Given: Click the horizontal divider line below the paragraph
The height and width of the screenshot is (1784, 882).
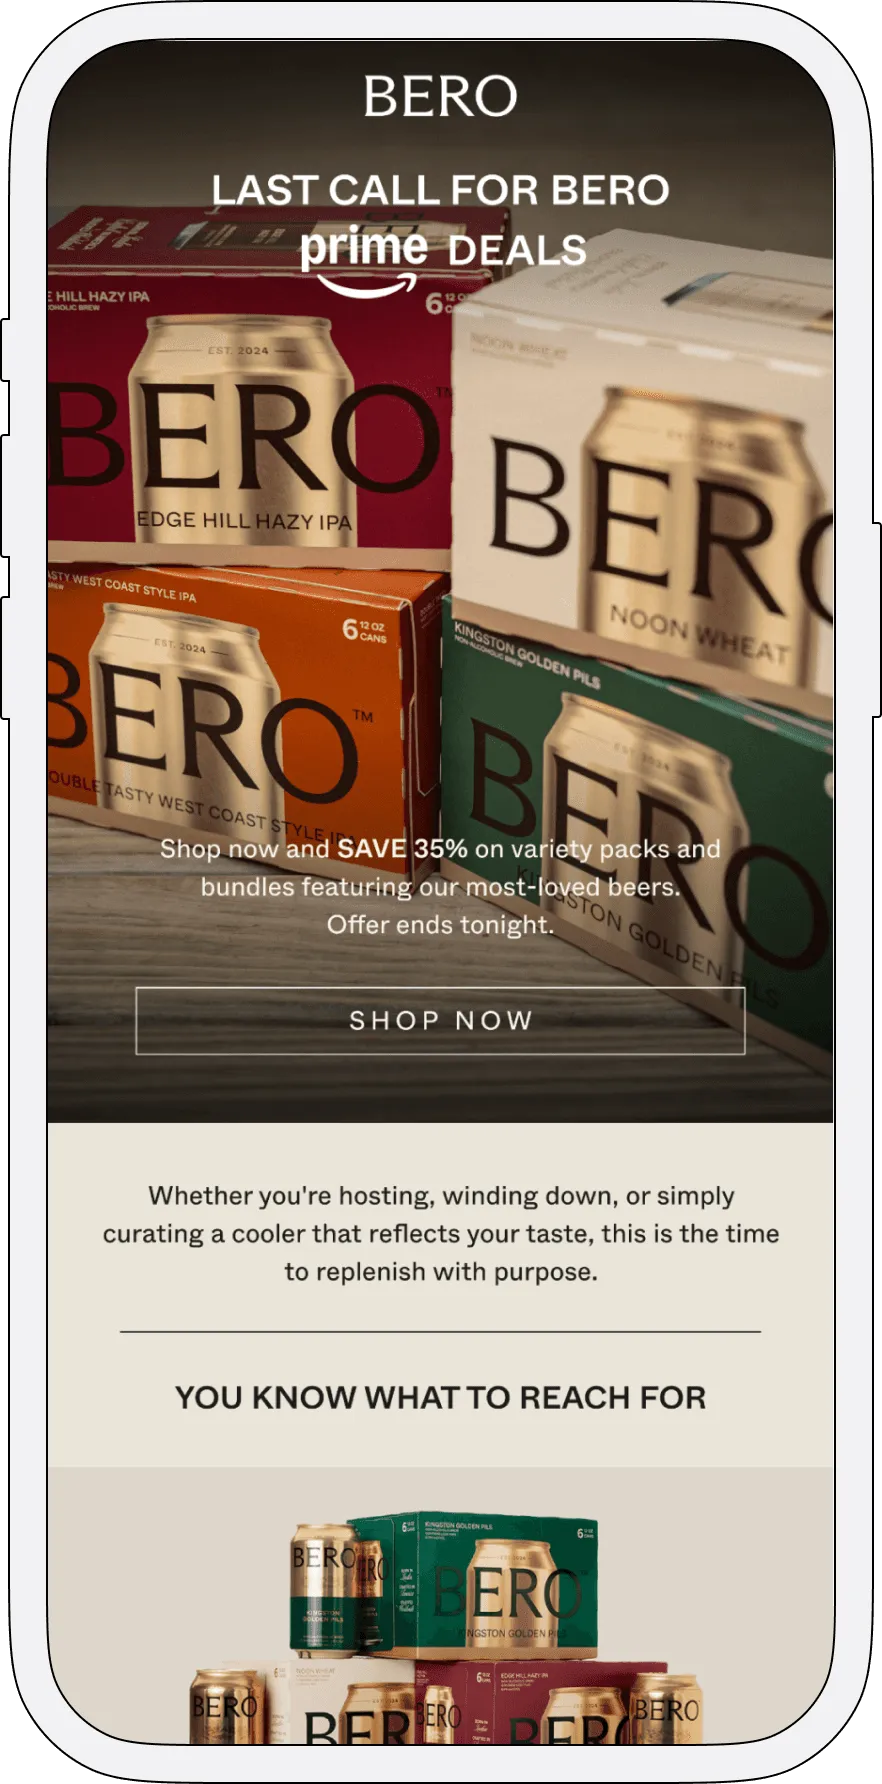Looking at the screenshot, I should pos(440,1332).
